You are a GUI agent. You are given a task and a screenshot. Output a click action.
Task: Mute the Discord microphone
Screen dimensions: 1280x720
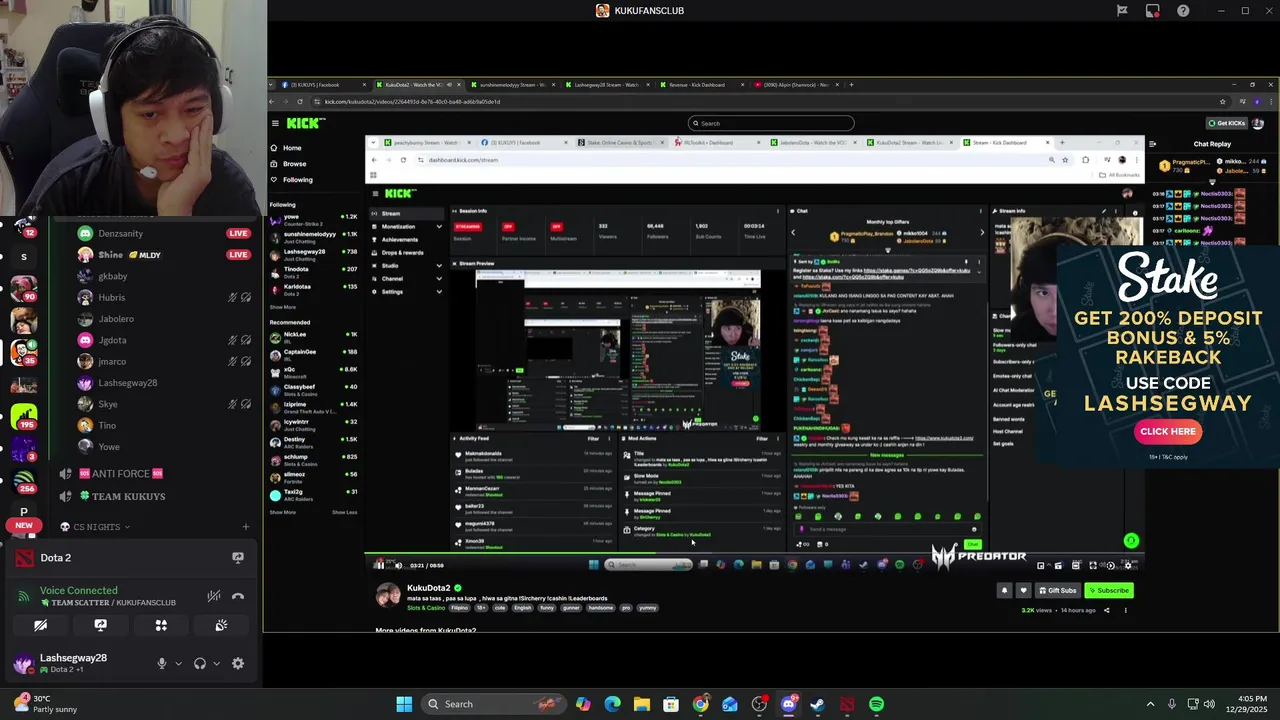161,663
